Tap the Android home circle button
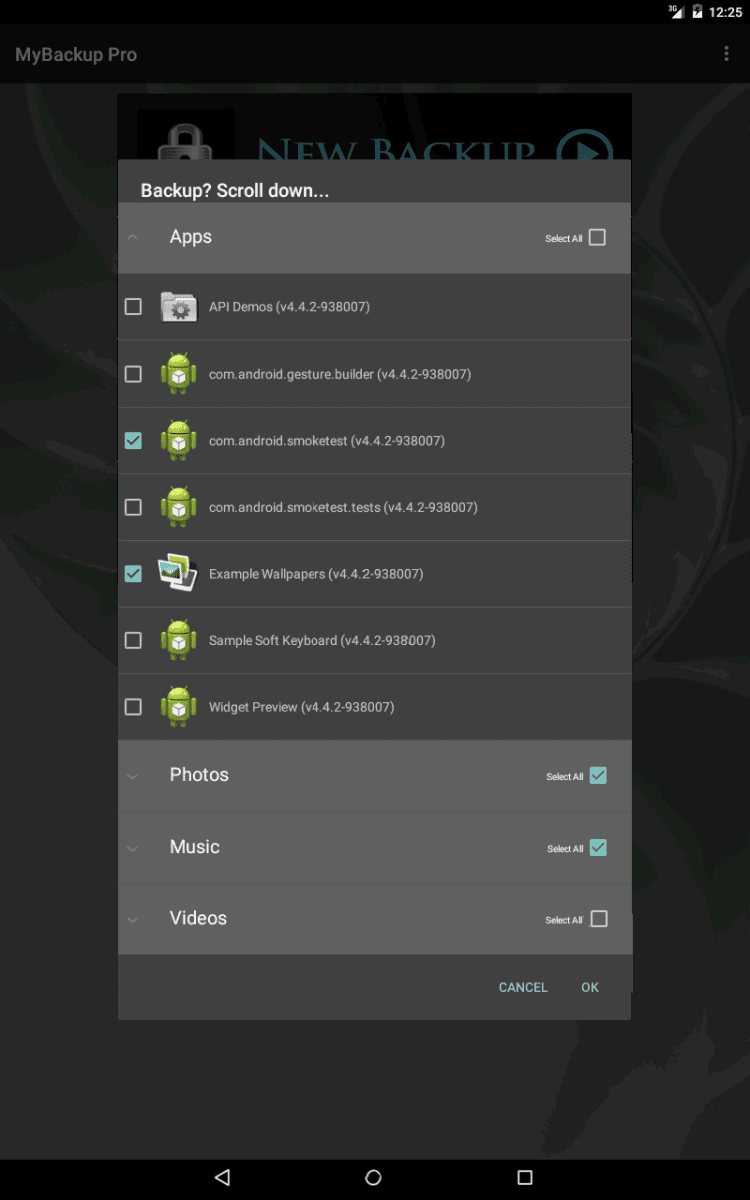The height and width of the screenshot is (1200, 750). (374, 1177)
